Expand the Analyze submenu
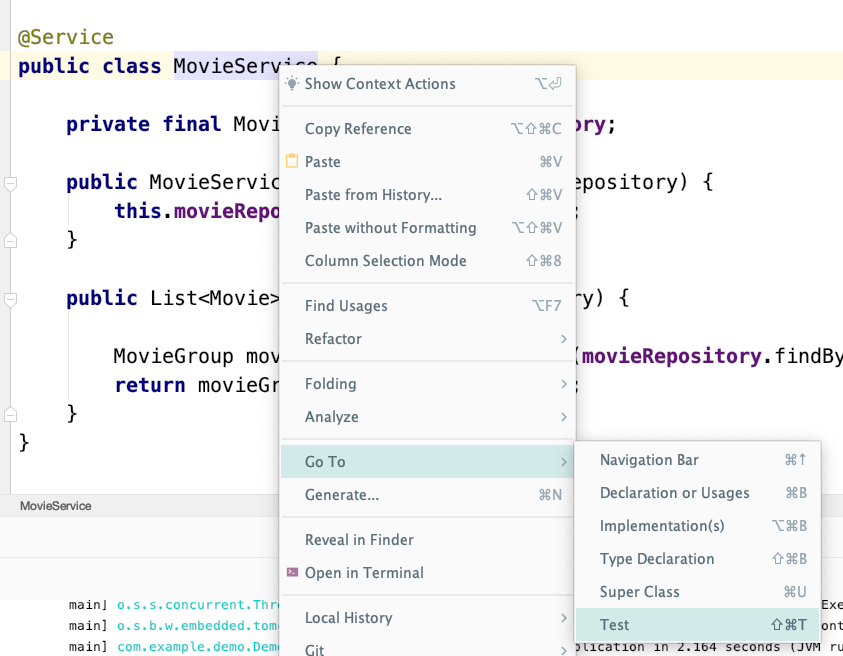 click(428, 417)
